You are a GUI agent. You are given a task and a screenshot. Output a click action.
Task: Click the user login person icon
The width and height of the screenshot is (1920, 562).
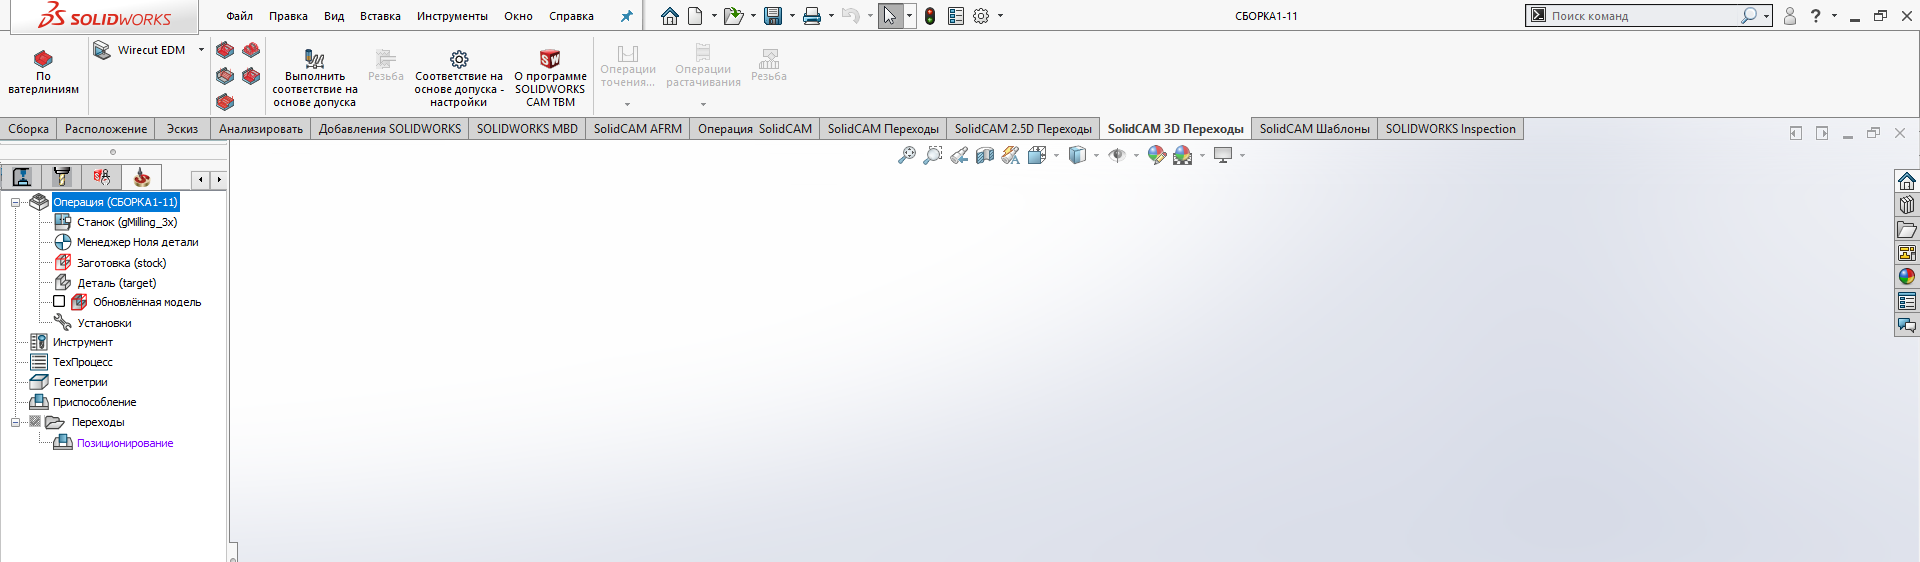1790,16
